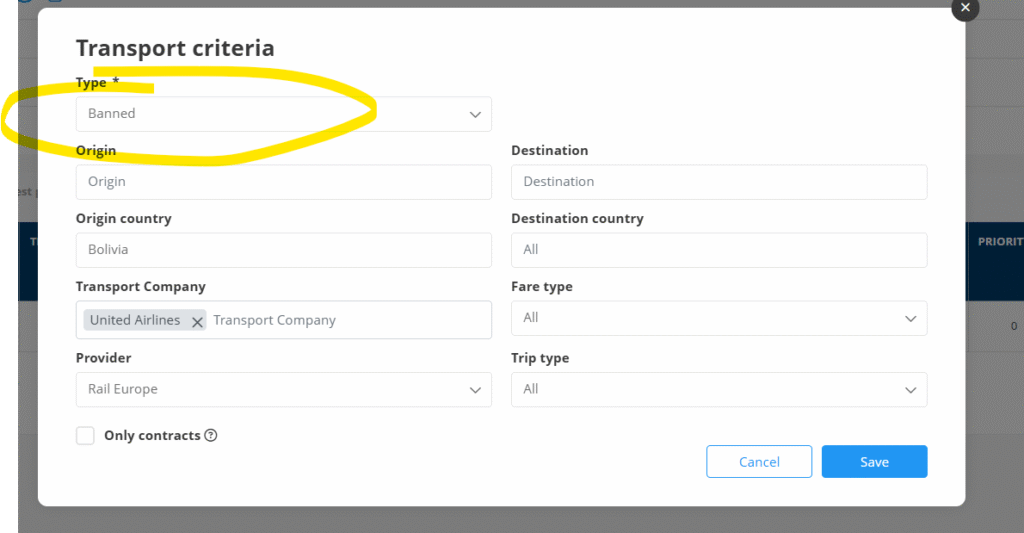Click the help icon beside Only contracts
The height and width of the screenshot is (533, 1024).
pyautogui.click(x=211, y=436)
